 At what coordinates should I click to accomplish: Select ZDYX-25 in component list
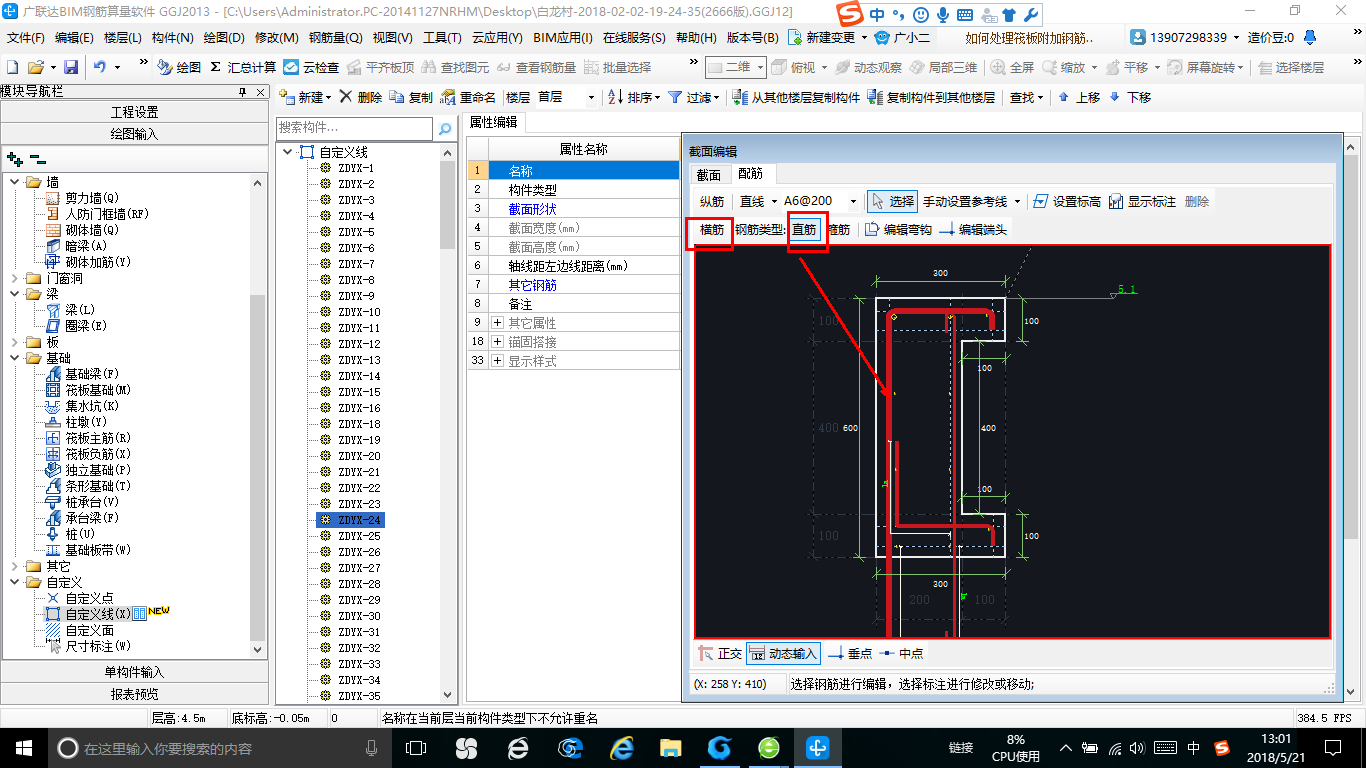(359, 536)
